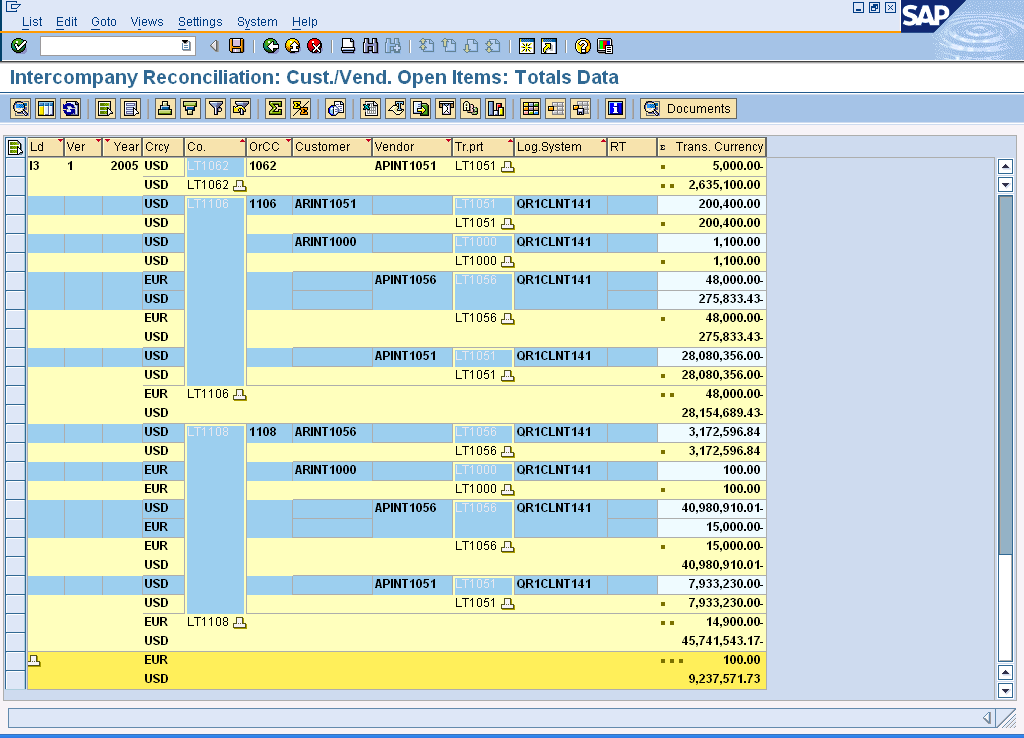Click the Sort Ascending icon
This screenshot has height=738, width=1024.
point(165,108)
